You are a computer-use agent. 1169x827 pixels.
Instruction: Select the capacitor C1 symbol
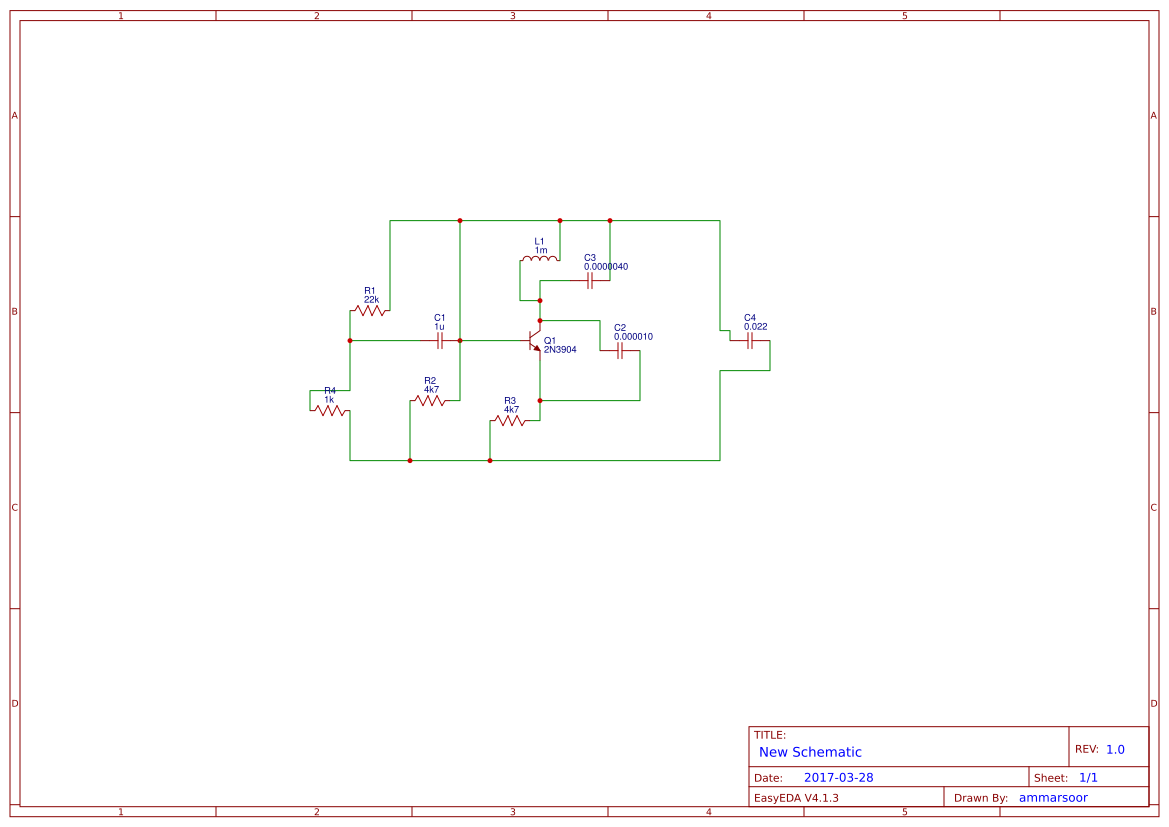point(438,340)
